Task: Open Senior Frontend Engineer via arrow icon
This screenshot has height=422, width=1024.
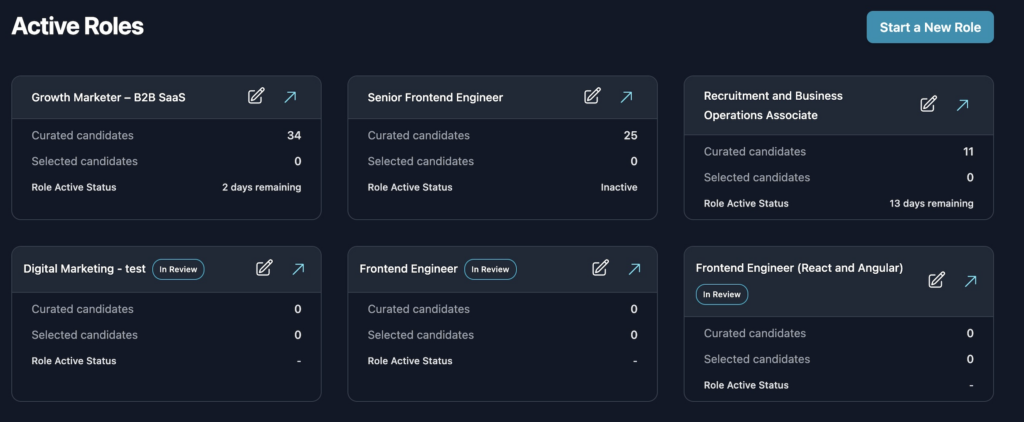Action: pyautogui.click(x=626, y=97)
